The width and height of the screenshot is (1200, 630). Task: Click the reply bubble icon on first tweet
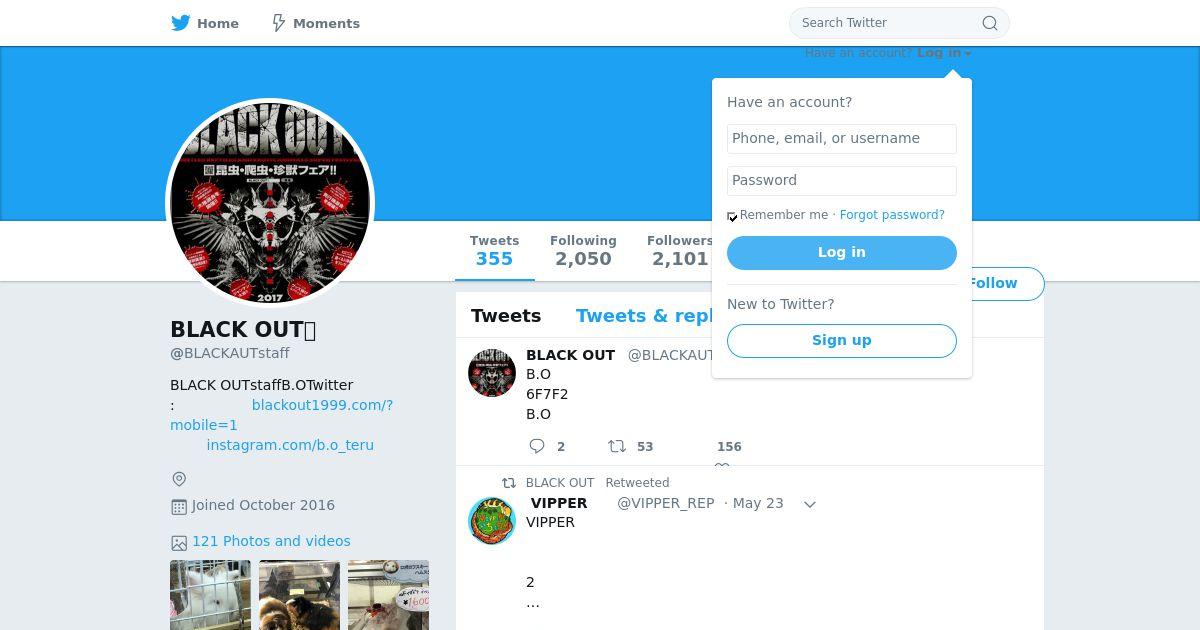point(537,446)
